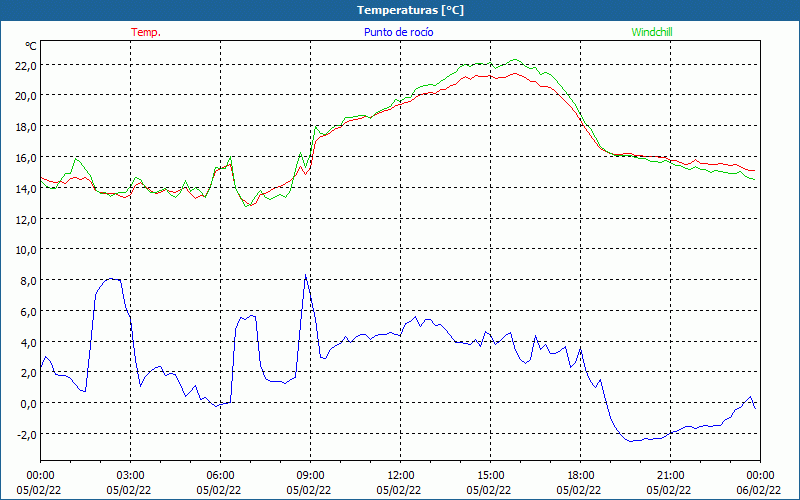
Task: Click the "22,0" y-axis value
Action: pyautogui.click(x=26, y=65)
